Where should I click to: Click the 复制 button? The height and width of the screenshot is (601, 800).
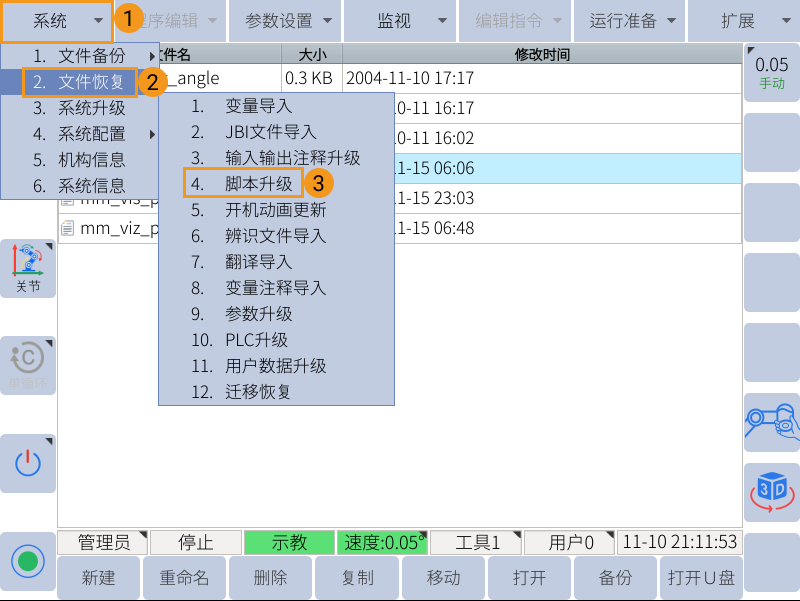(x=357, y=578)
